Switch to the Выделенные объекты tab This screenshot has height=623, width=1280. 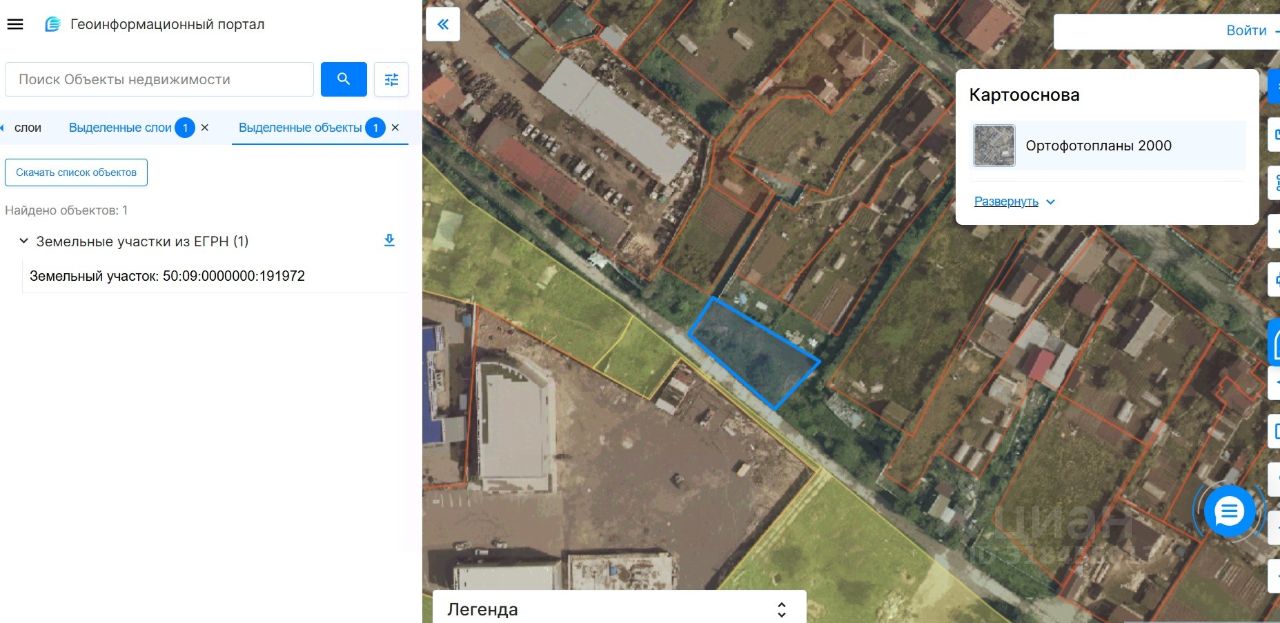pyautogui.click(x=301, y=128)
